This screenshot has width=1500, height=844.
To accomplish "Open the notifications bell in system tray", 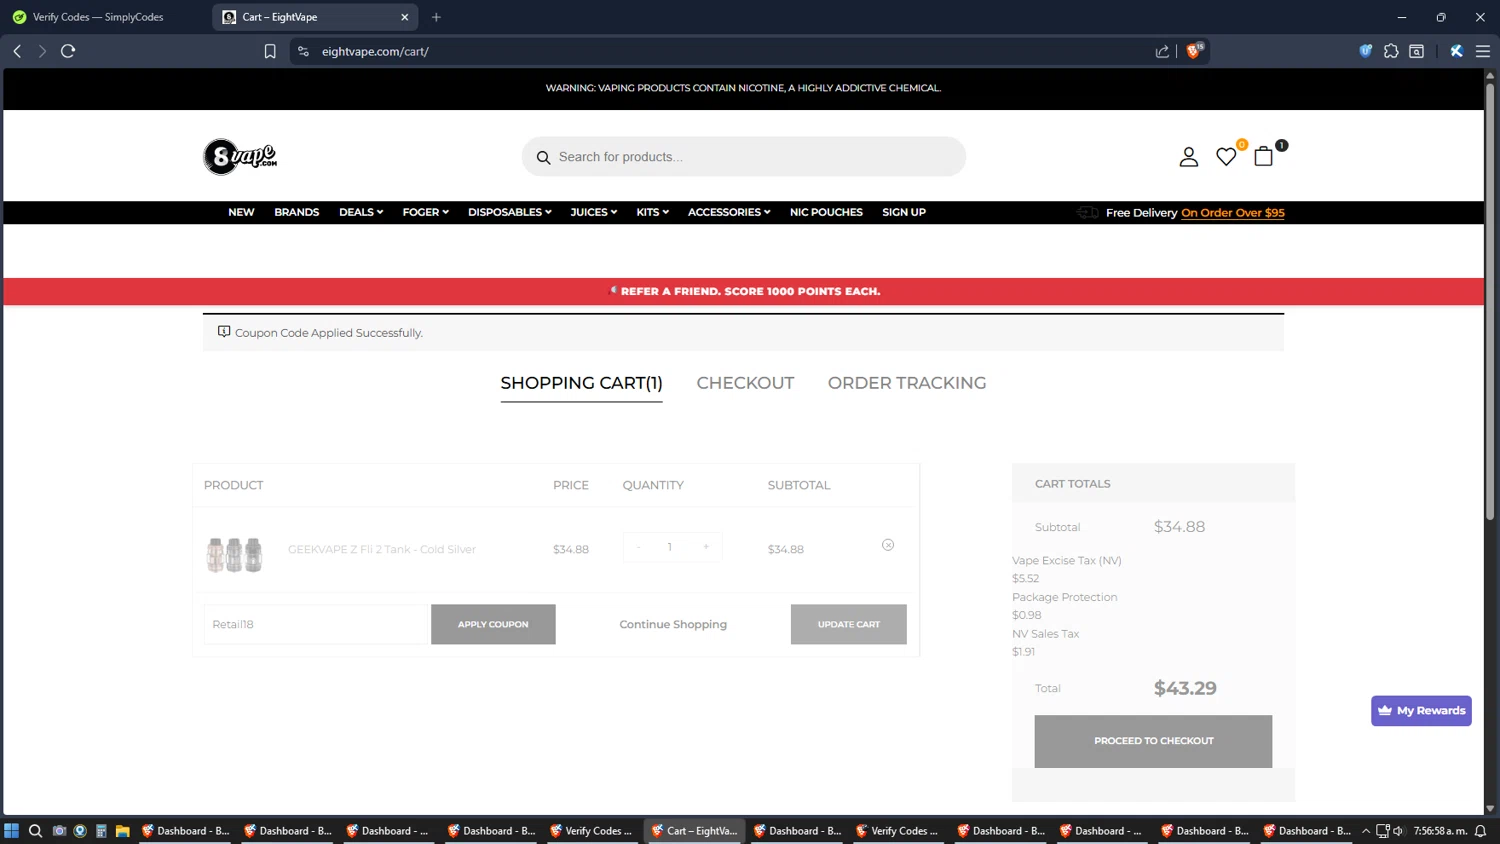I will point(1481,831).
